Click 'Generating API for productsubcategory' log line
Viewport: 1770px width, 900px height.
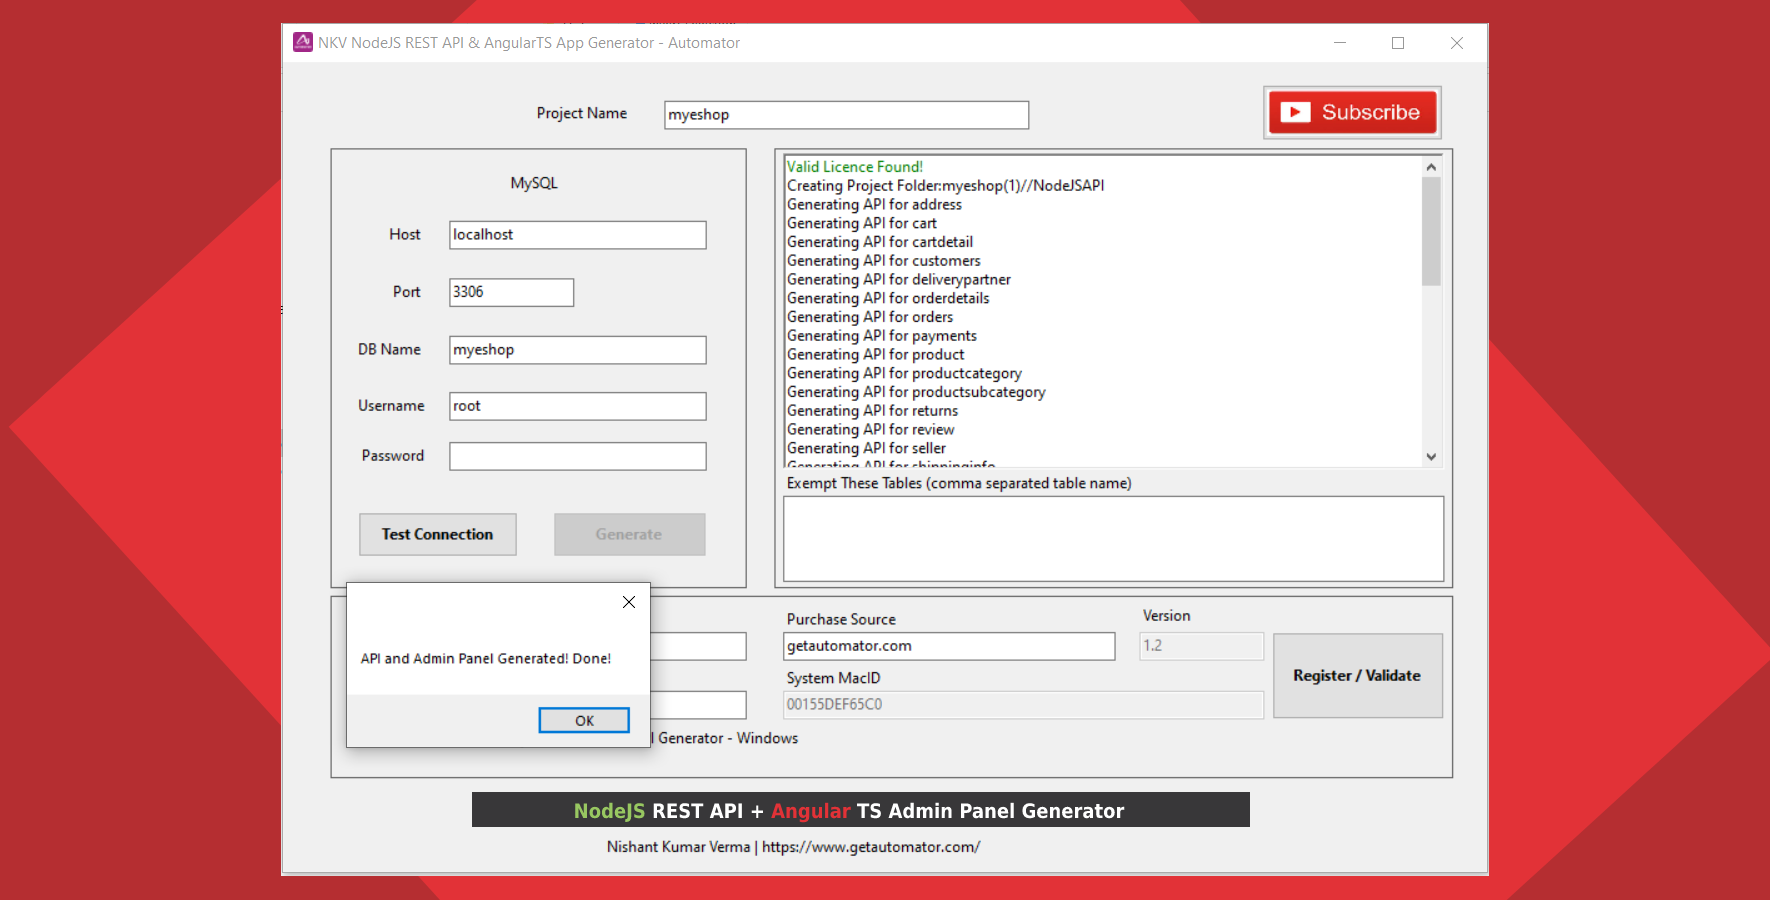point(916,393)
